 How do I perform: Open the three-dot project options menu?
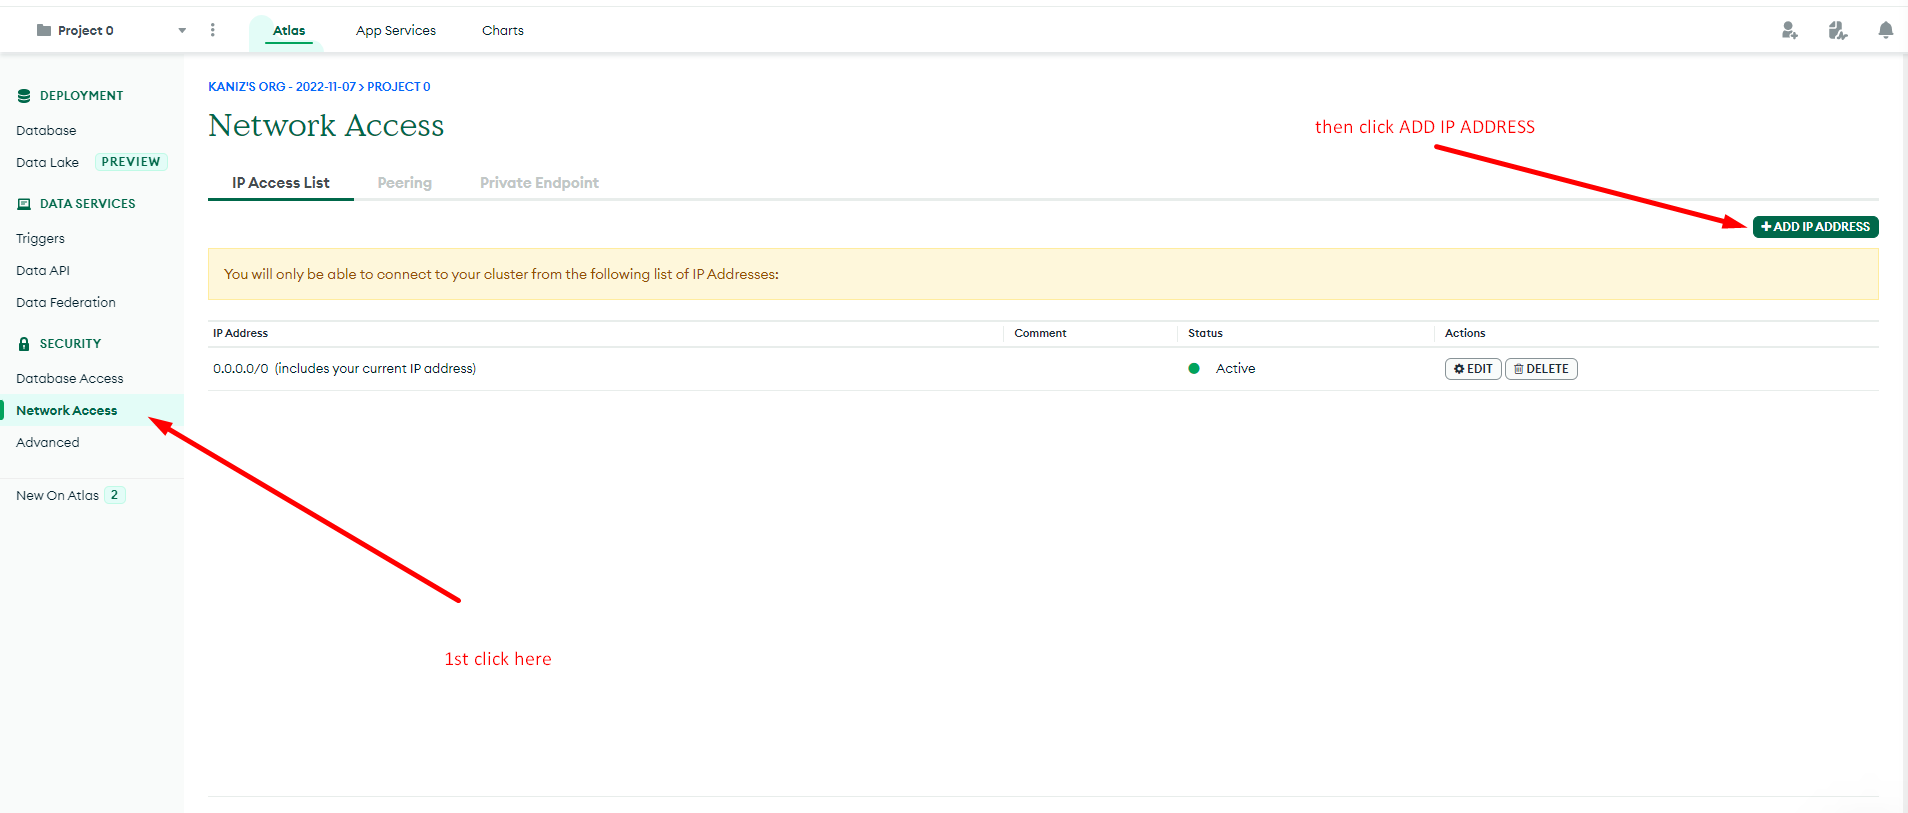[x=212, y=30]
